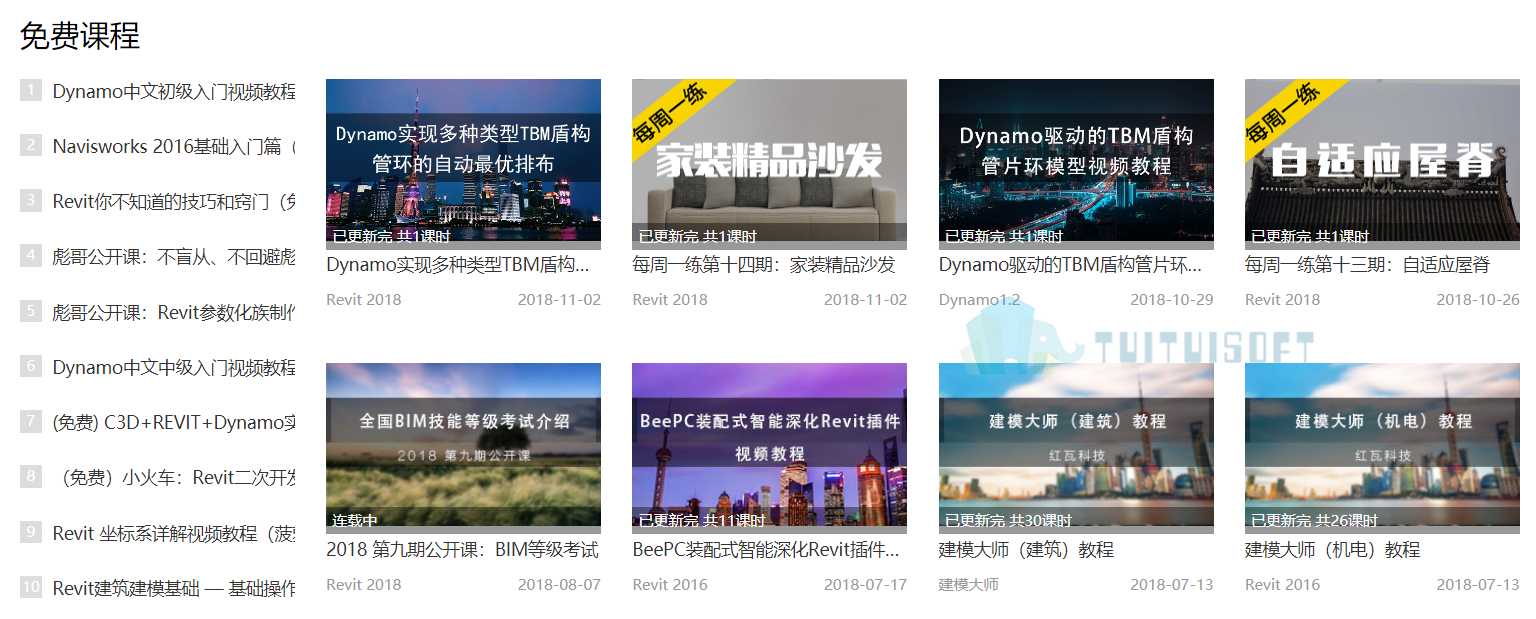Image resolution: width=1536 pixels, height=619 pixels.
Task: Click date 2018-10-26
Action: tap(1478, 299)
